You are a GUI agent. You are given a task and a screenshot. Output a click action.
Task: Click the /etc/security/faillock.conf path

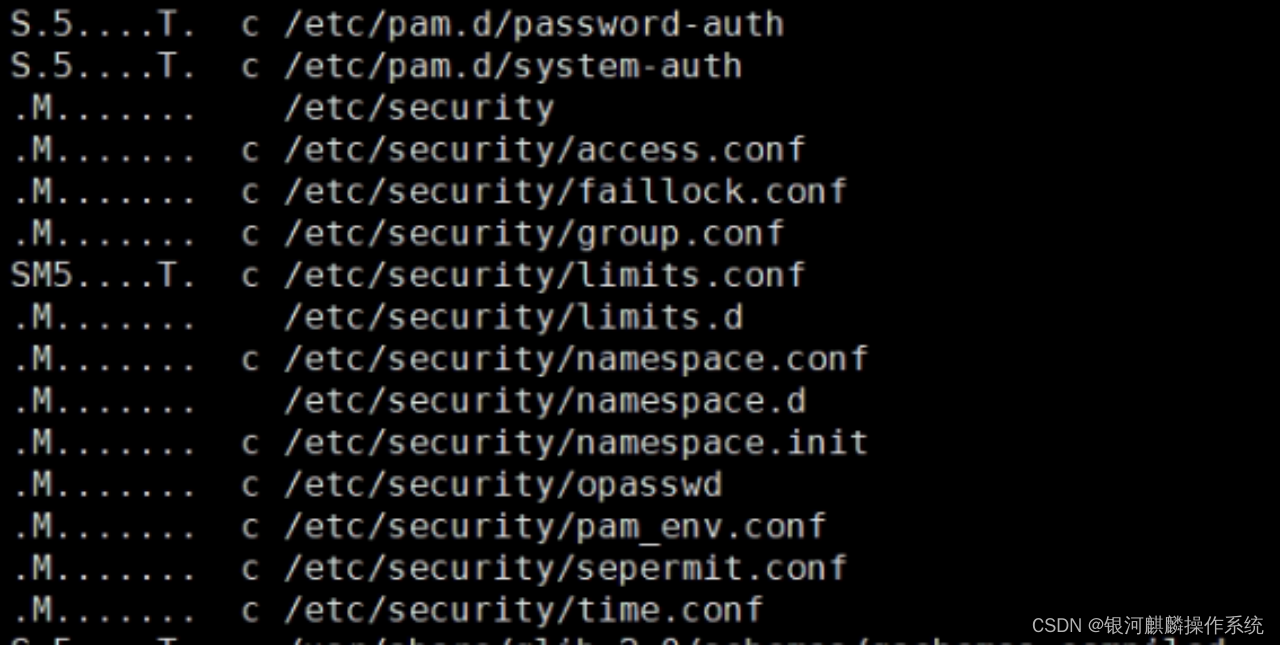(565, 191)
